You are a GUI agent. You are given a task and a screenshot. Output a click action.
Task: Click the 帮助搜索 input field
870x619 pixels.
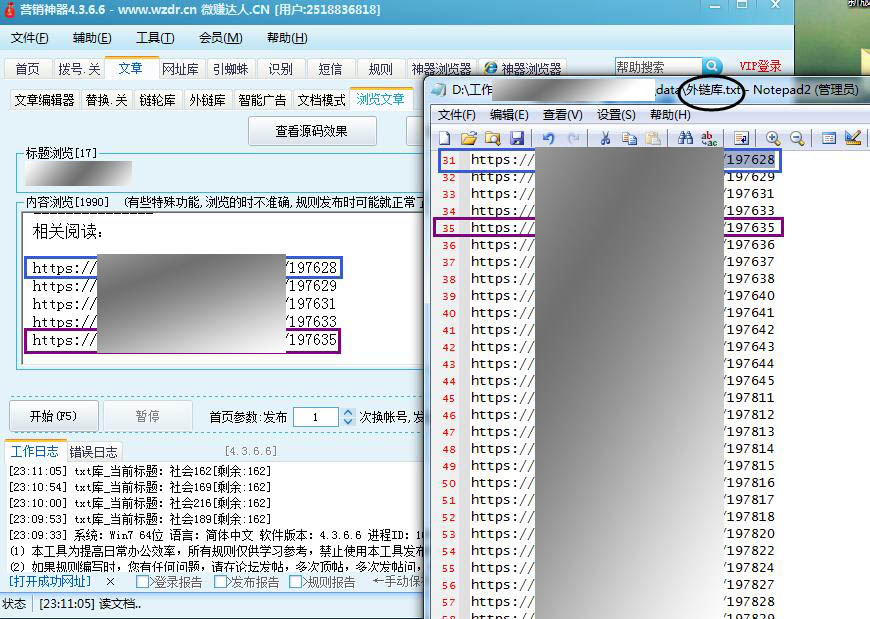click(x=657, y=67)
